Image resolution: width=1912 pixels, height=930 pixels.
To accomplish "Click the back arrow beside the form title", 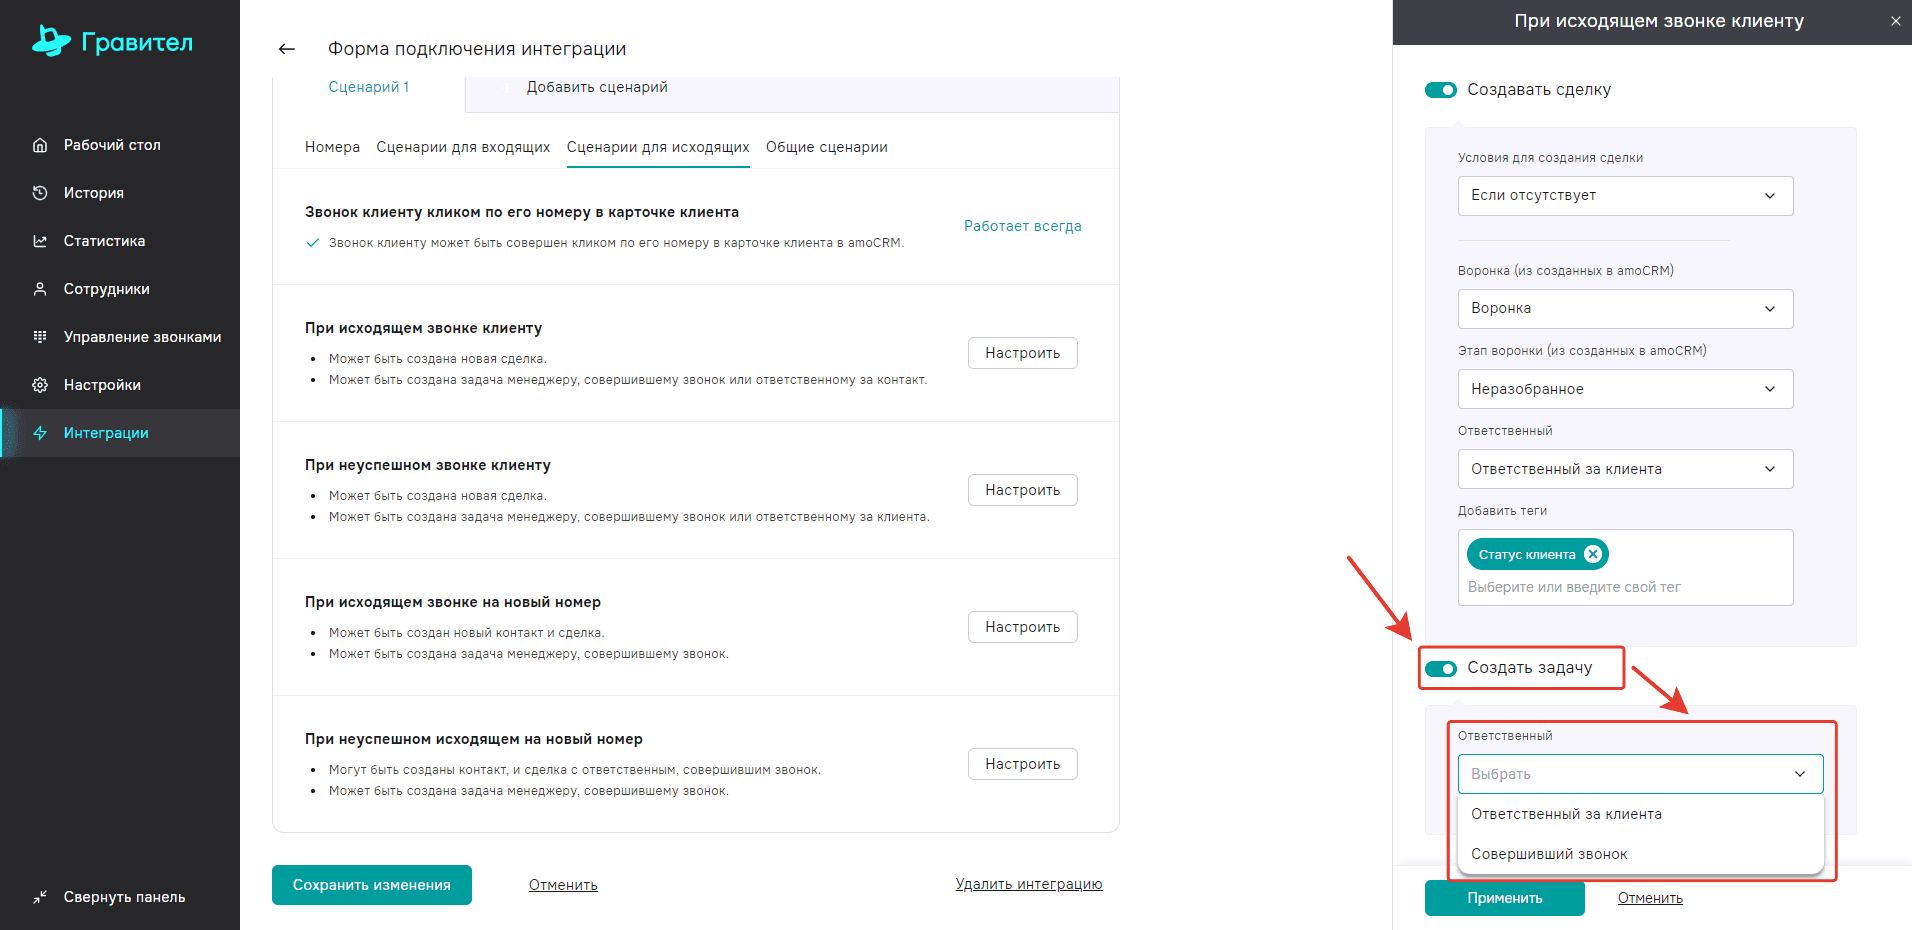I will pos(287,49).
